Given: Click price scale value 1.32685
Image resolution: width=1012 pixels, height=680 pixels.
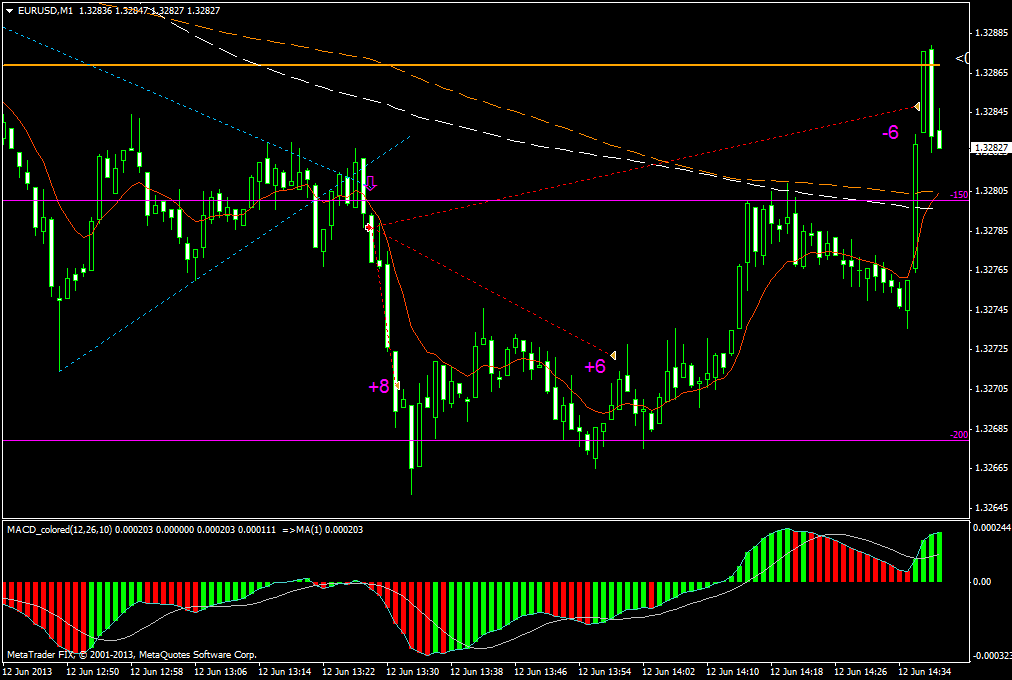Looking at the screenshot, I should (x=992, y=428).
